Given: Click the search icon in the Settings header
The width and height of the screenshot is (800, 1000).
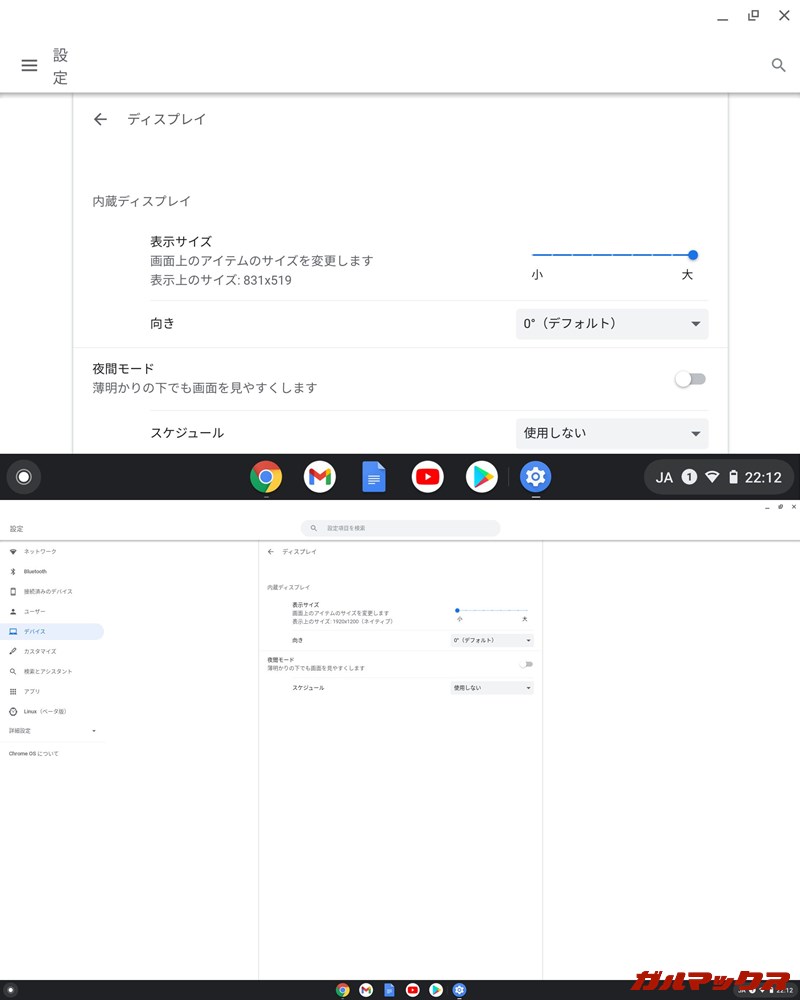Looking at the screenshot, I should [x=778, y=65].
